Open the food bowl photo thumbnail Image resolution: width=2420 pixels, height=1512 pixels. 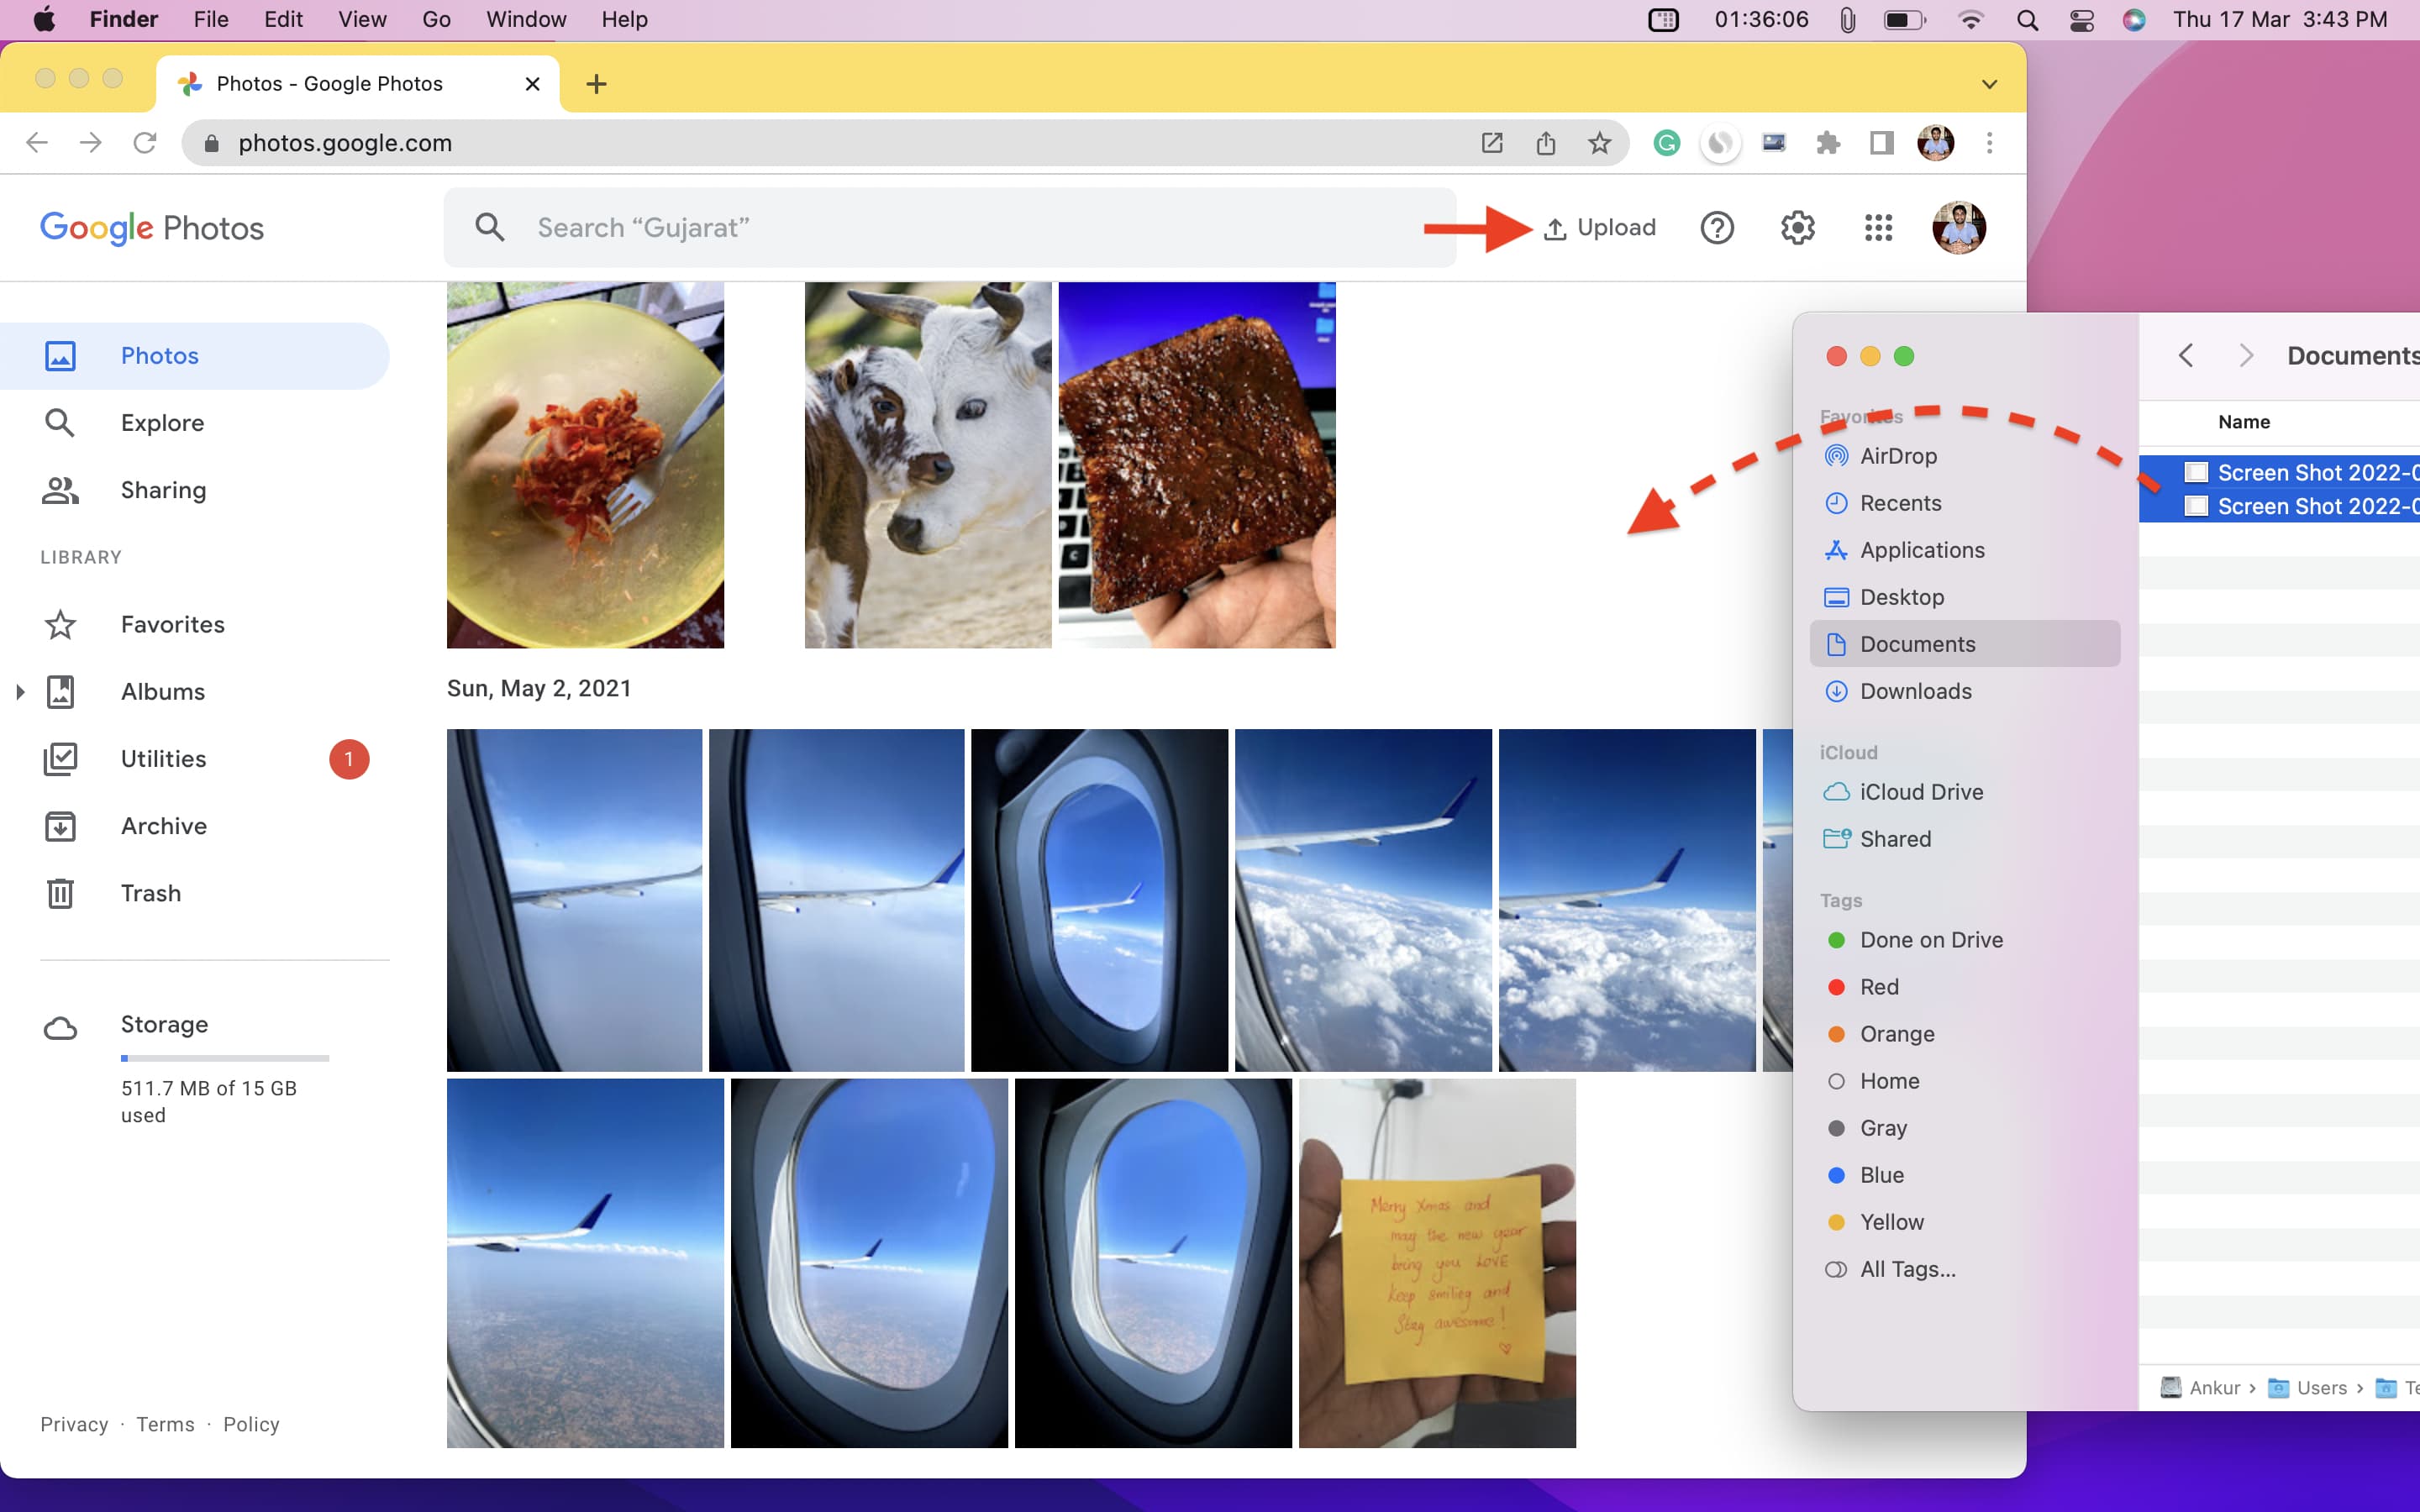coord(585,465)
